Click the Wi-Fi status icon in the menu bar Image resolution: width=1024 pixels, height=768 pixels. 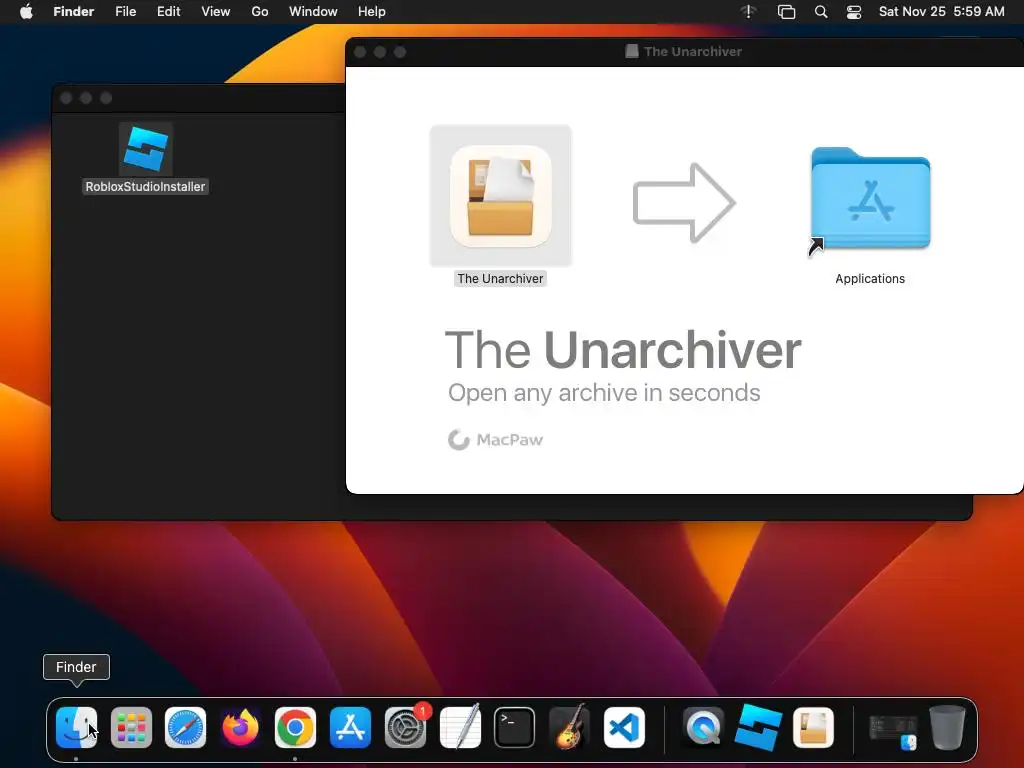point(748,12)
